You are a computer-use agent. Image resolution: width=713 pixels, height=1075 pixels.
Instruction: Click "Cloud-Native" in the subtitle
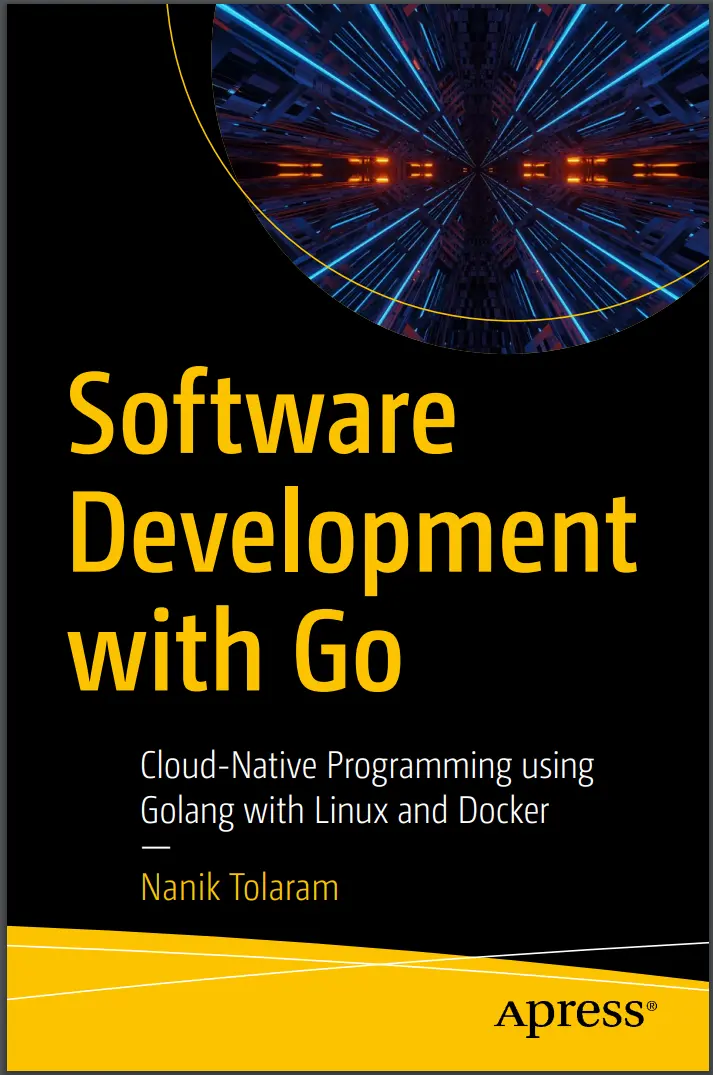coord(228,767)
